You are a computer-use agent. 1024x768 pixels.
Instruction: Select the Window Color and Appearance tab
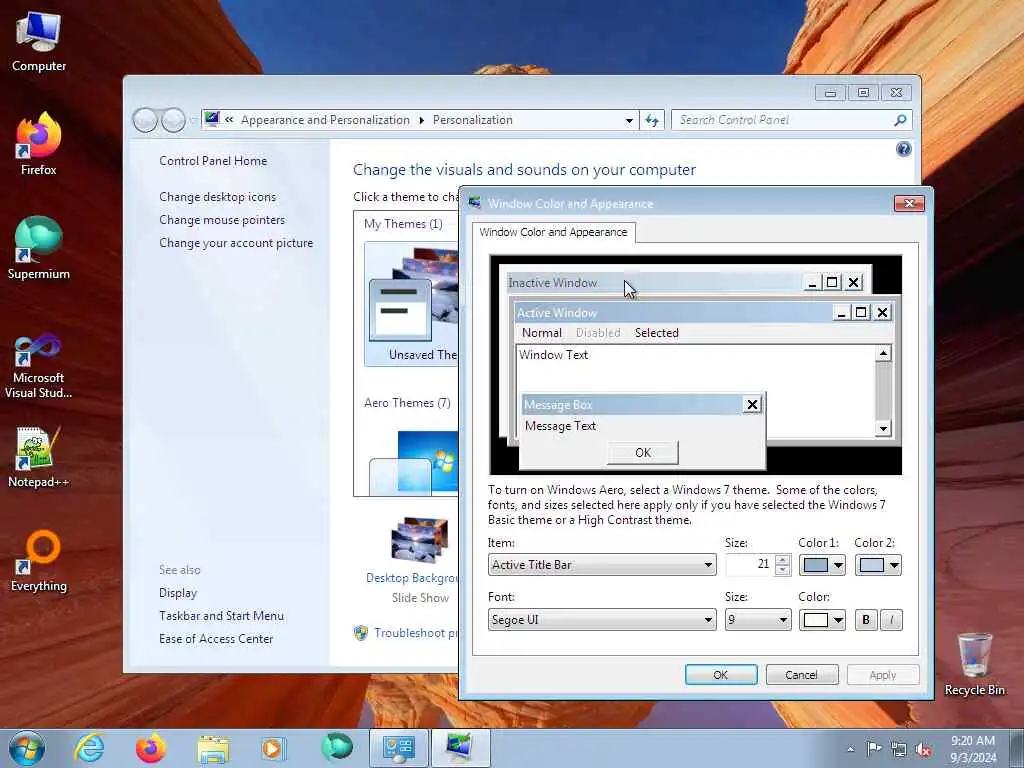tap(553, 232)
